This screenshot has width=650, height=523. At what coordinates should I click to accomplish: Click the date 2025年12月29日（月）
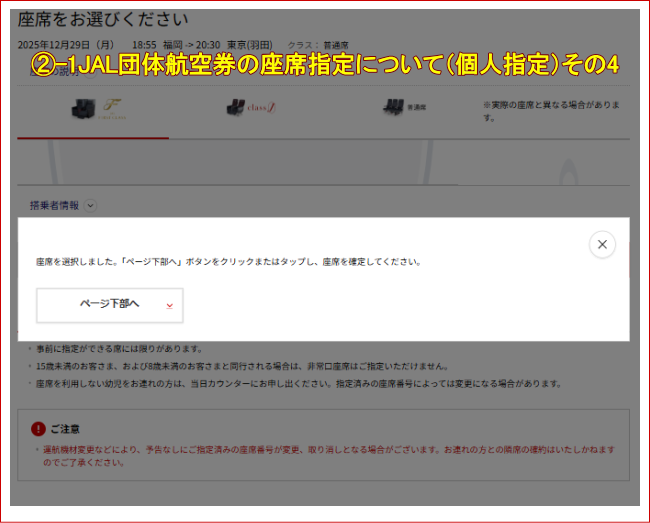[66, 45]
